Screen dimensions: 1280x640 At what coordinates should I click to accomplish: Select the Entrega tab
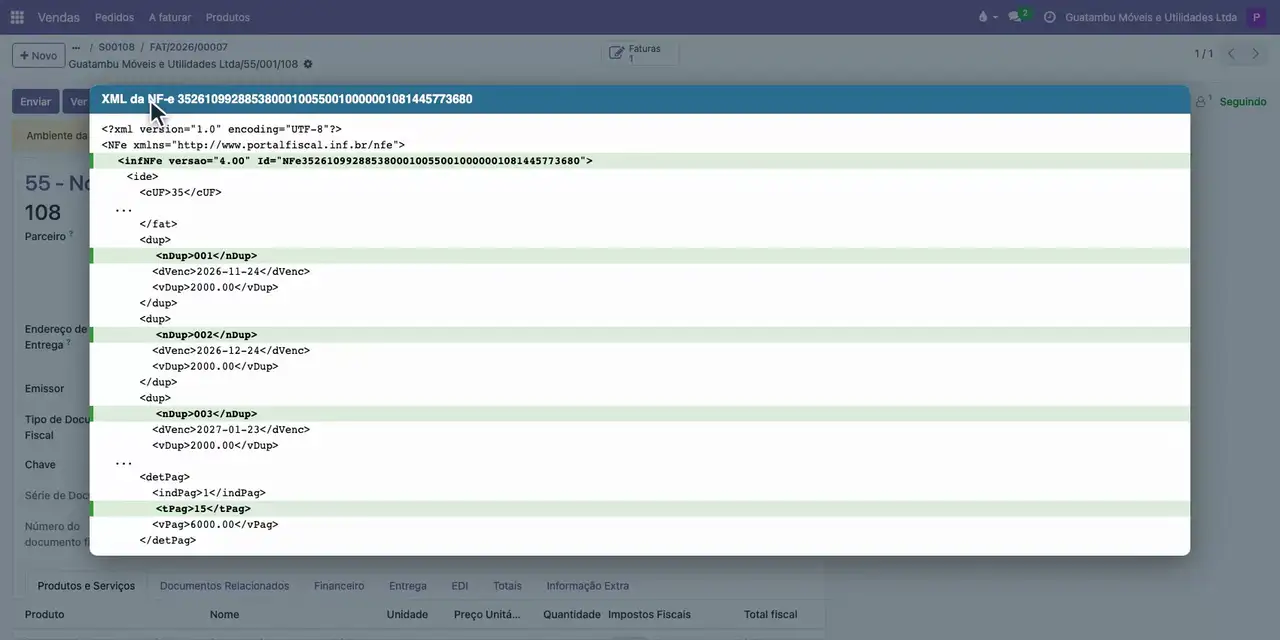(408, 586)
